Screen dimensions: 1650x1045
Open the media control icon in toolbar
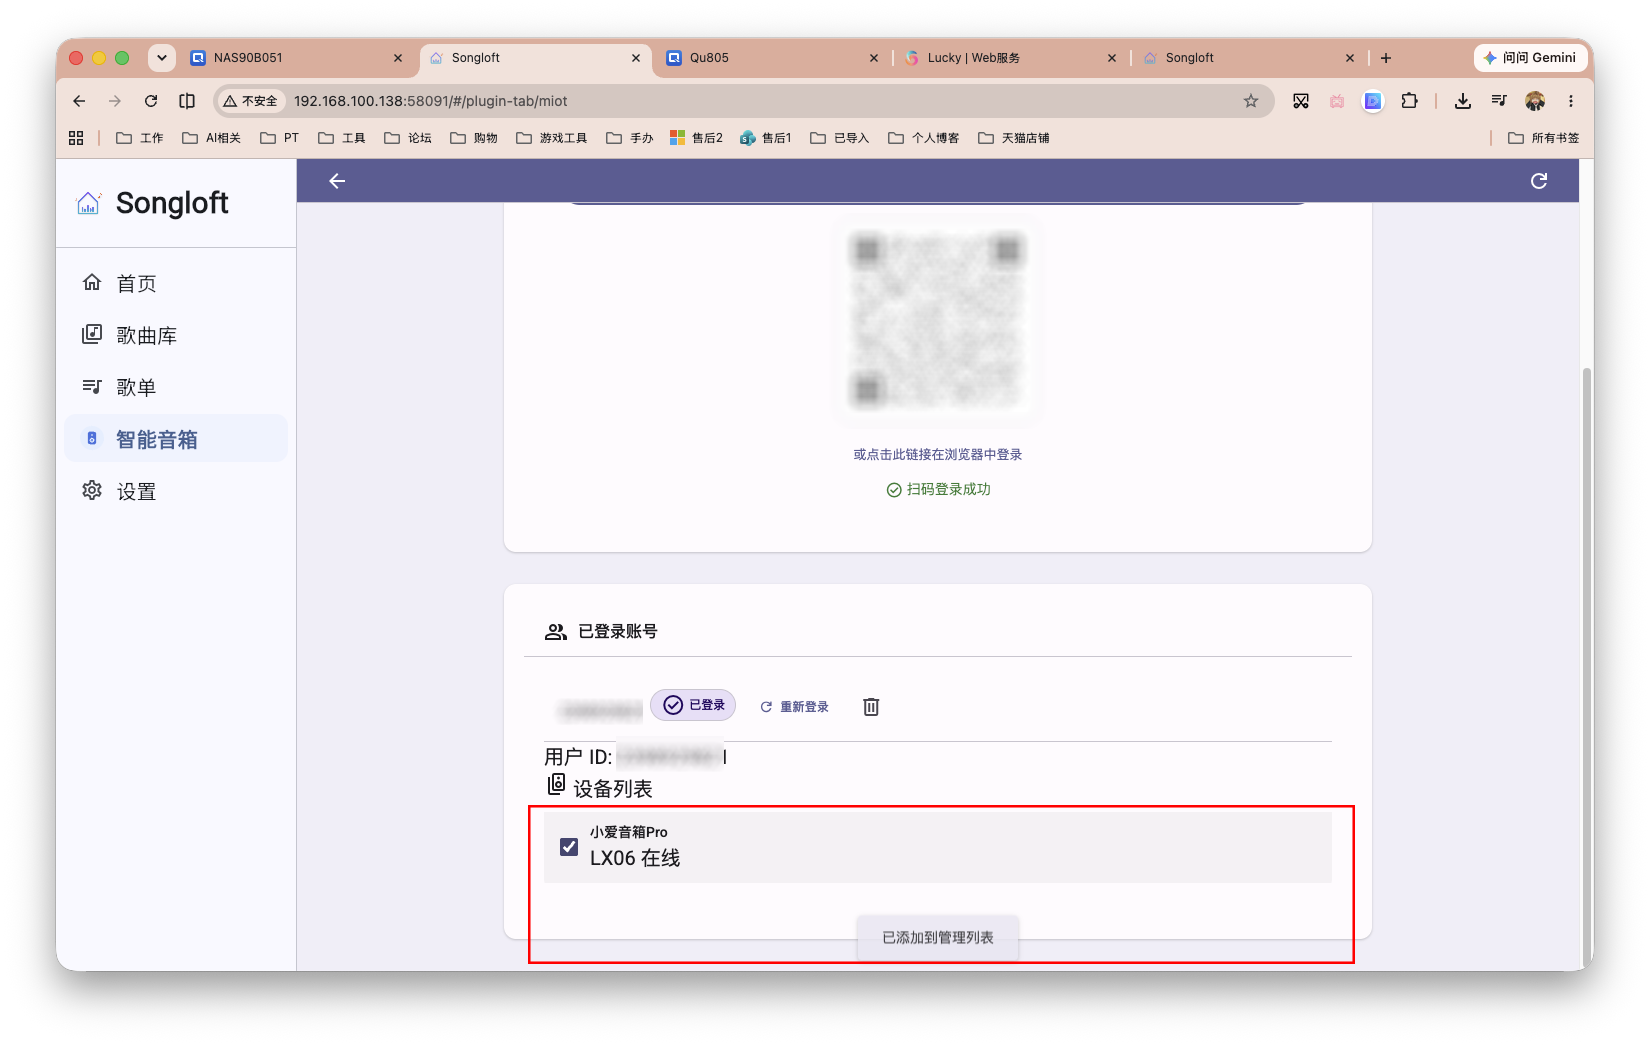point(1499,101)
